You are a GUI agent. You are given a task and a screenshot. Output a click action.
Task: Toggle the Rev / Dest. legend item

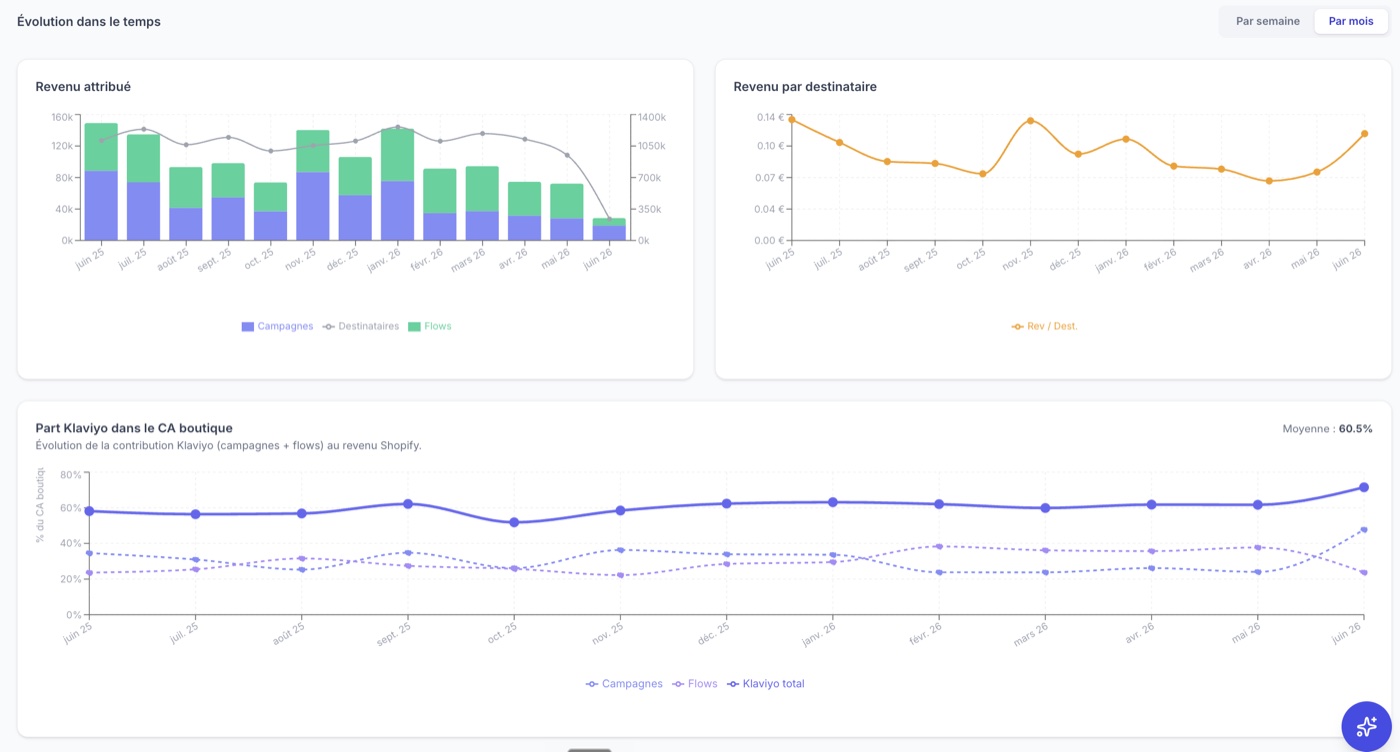tap(1045, 326)
